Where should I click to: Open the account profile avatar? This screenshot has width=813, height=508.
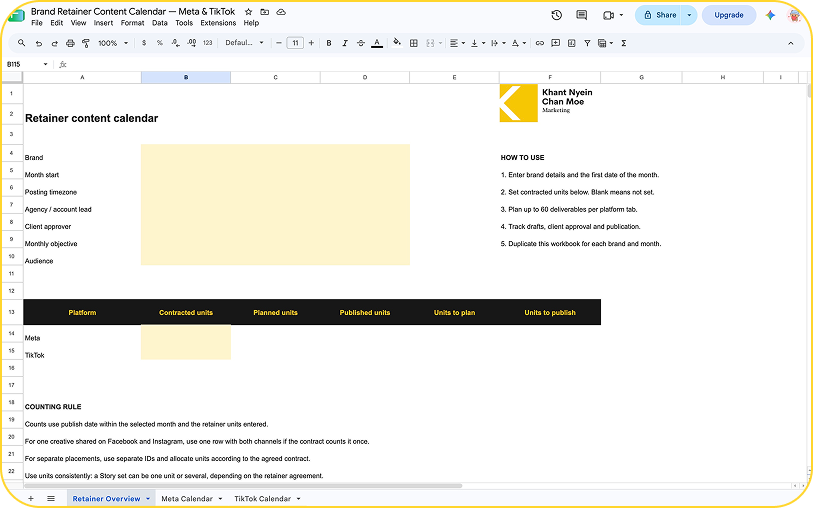tap(794, 15)
